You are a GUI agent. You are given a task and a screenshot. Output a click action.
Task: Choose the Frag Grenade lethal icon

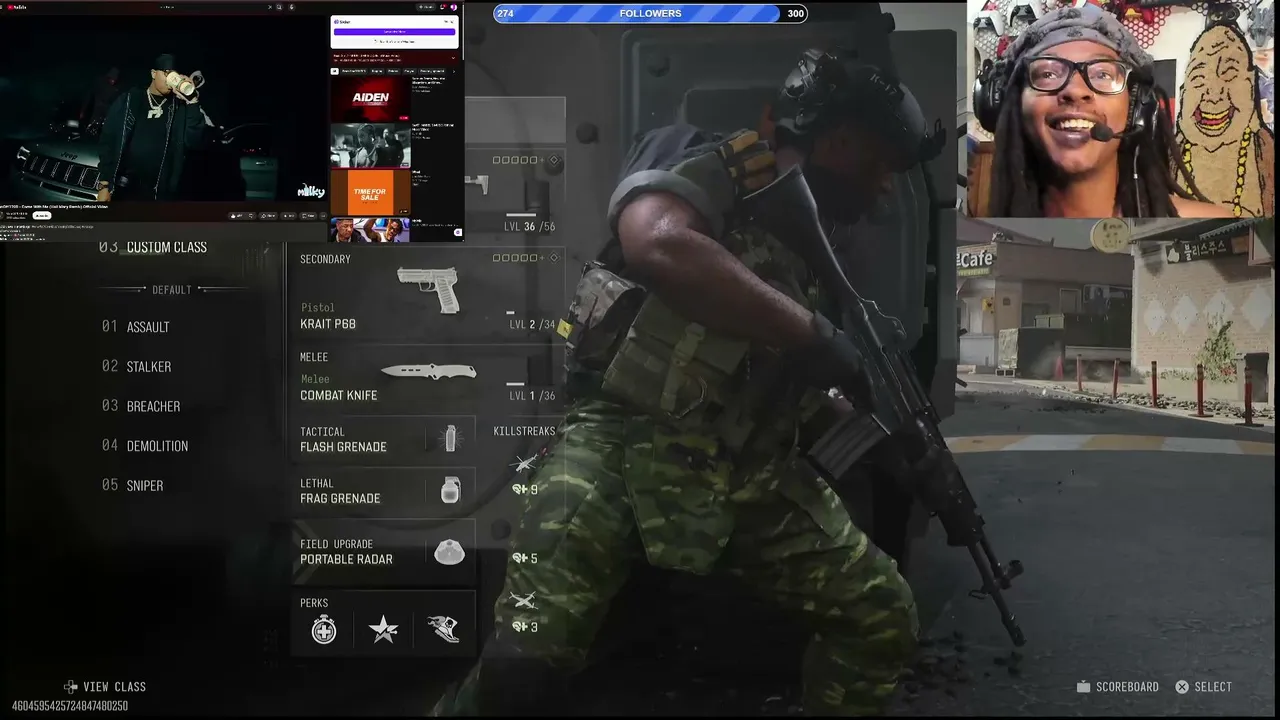(450, 490)
